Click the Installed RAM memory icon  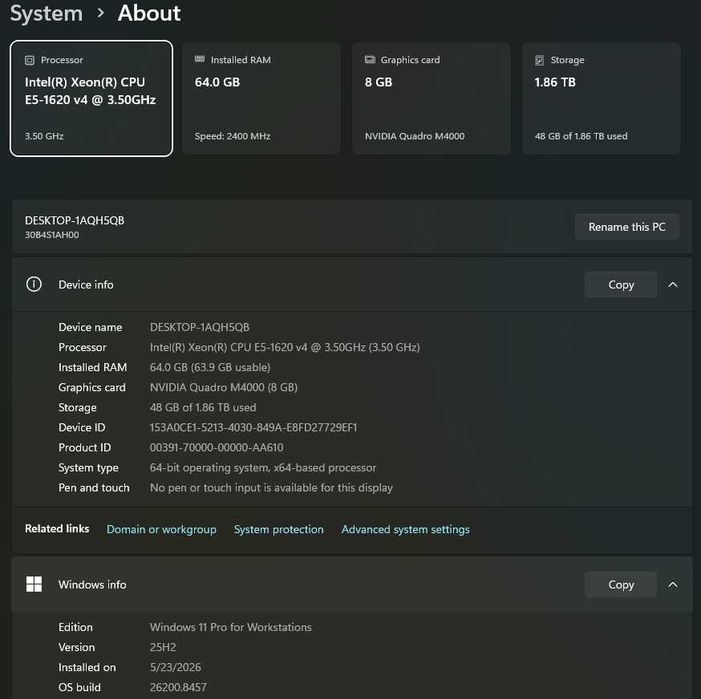(x=200, y=59)
